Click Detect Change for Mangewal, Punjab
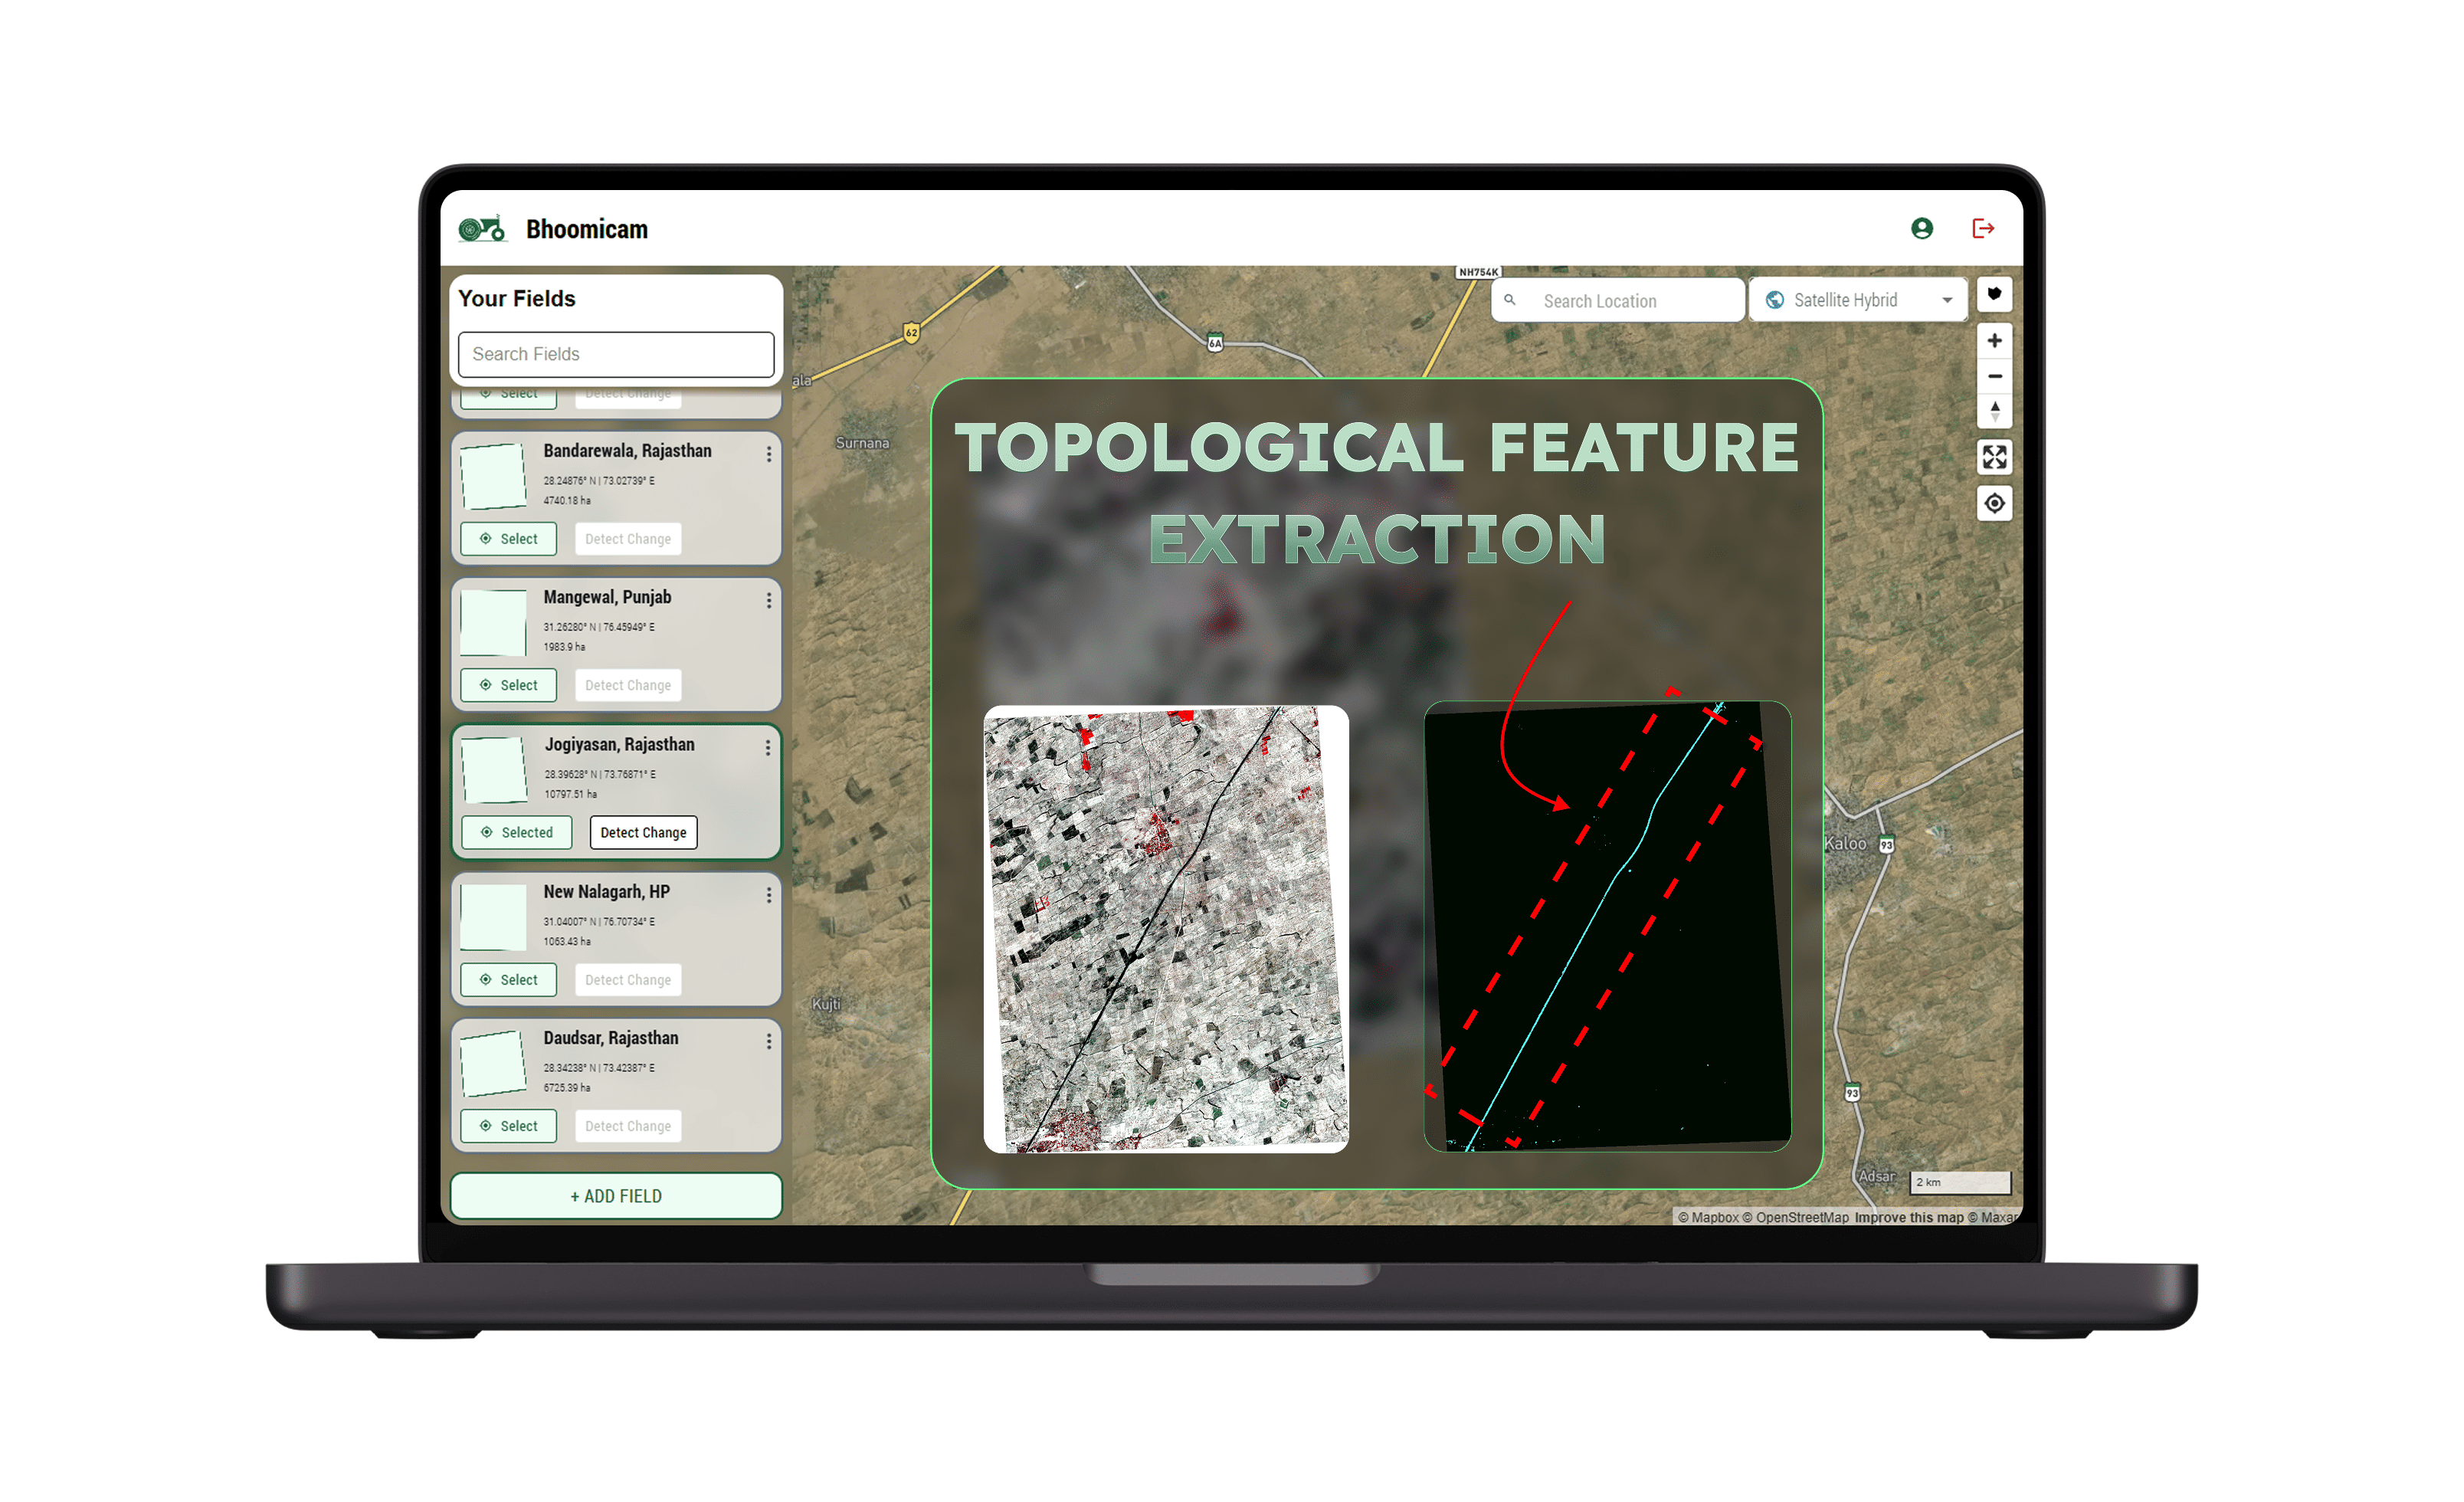The image size is (2464, 1502). tap(628, 685)
